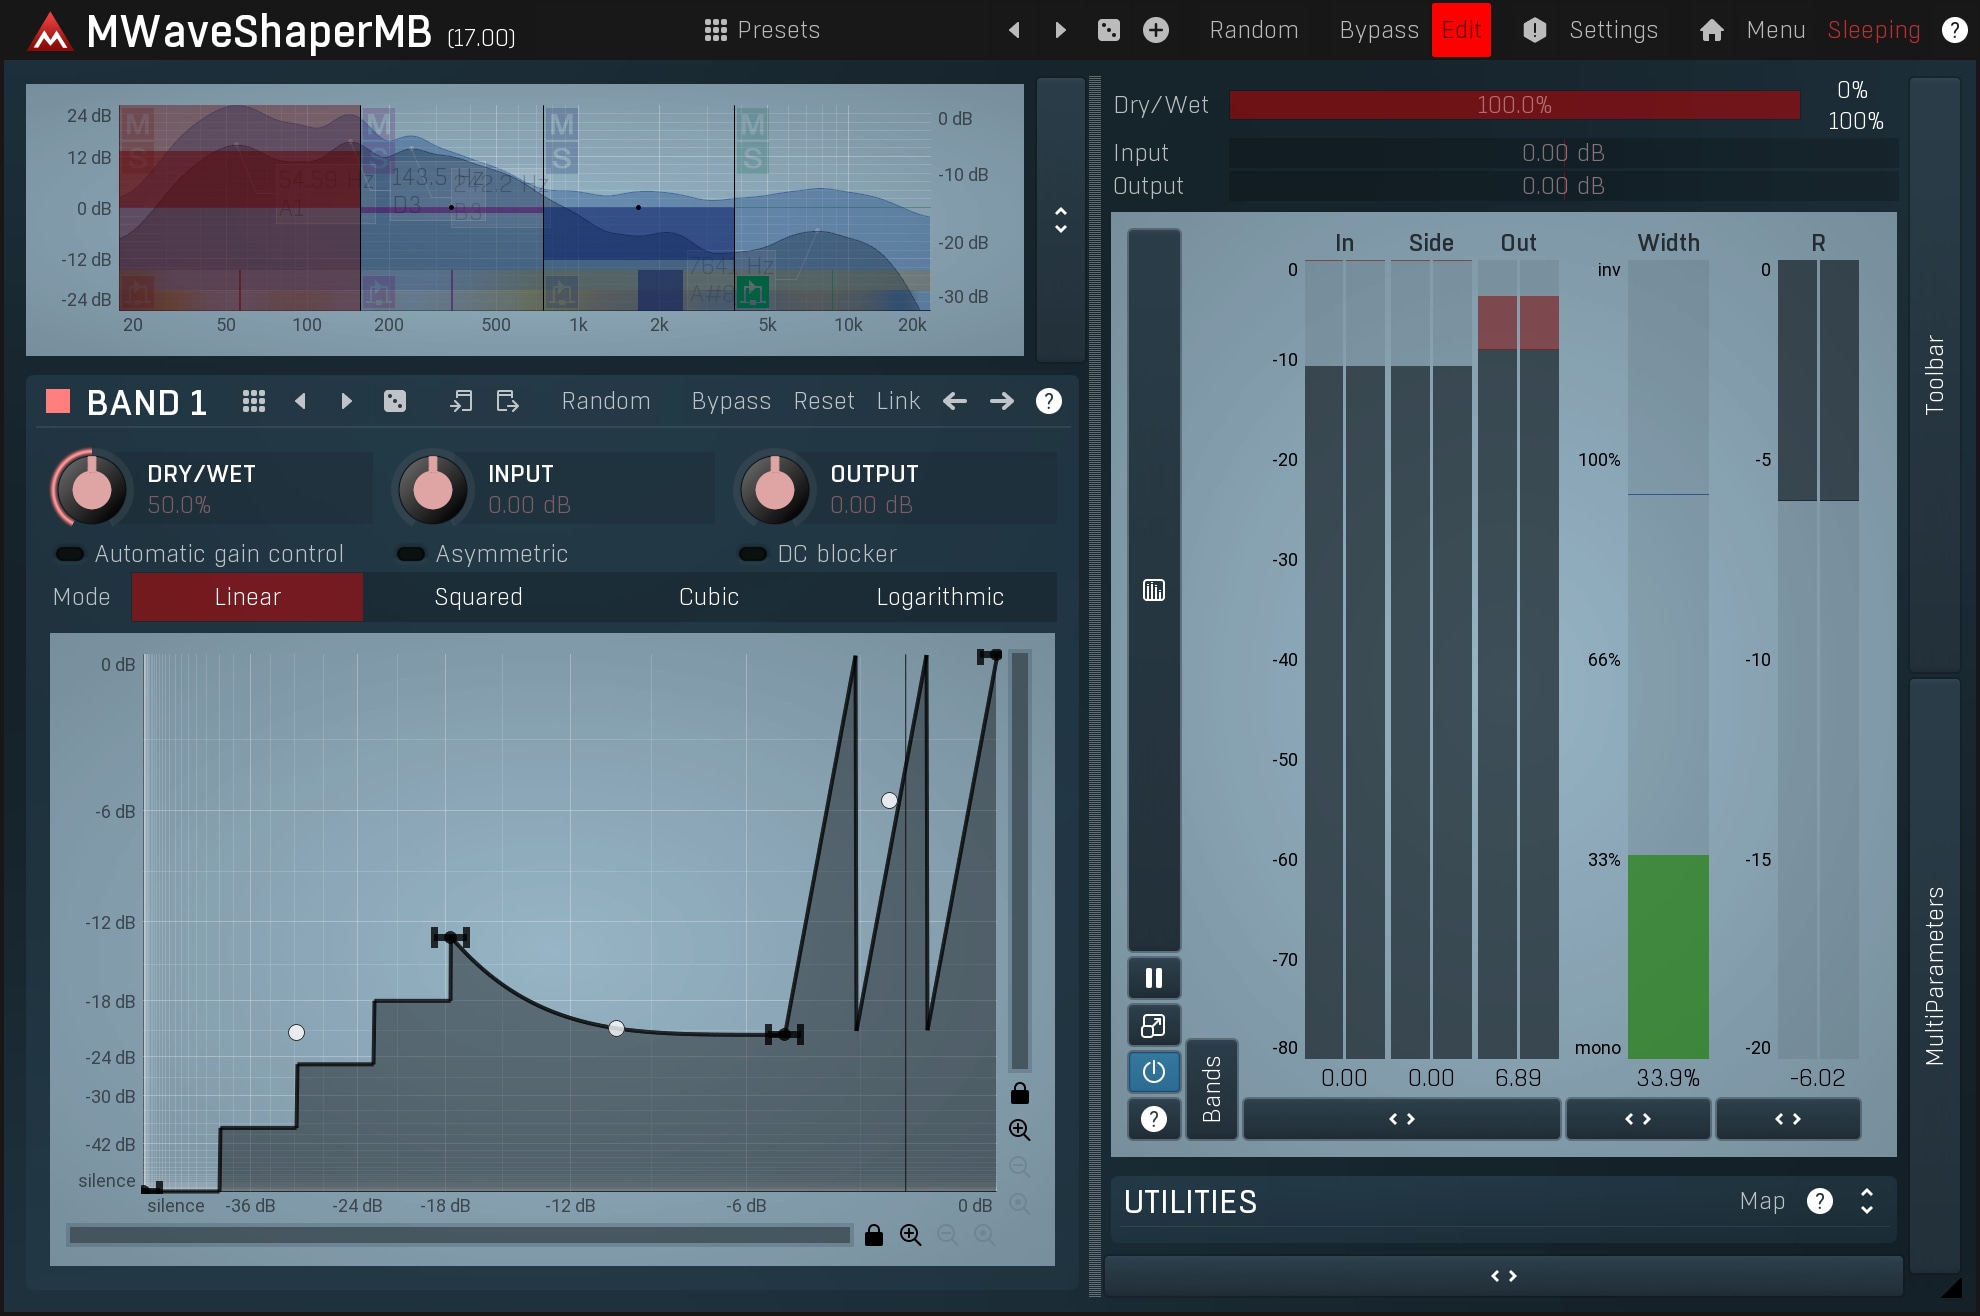Switch mode to Cubic

708,597
